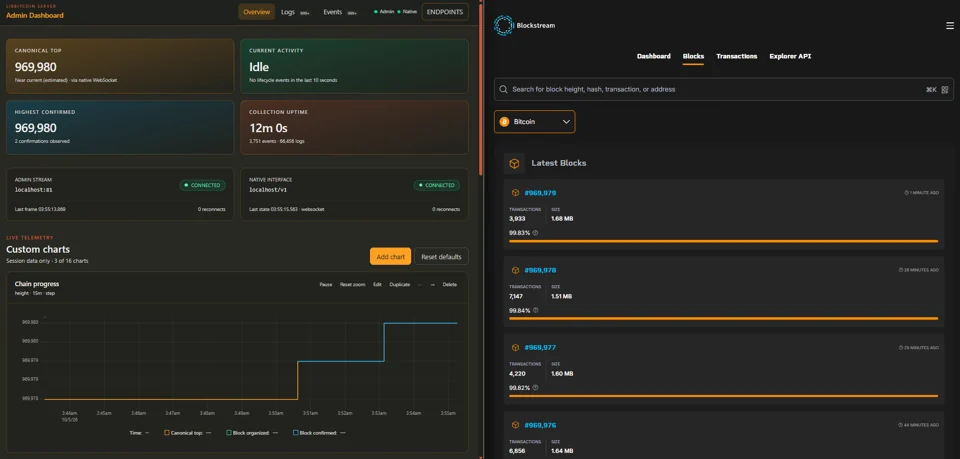Click Reset zoom on Chain progress
Image resolution: width=960 pixels, height=459 pixels.
pos(353,285)
